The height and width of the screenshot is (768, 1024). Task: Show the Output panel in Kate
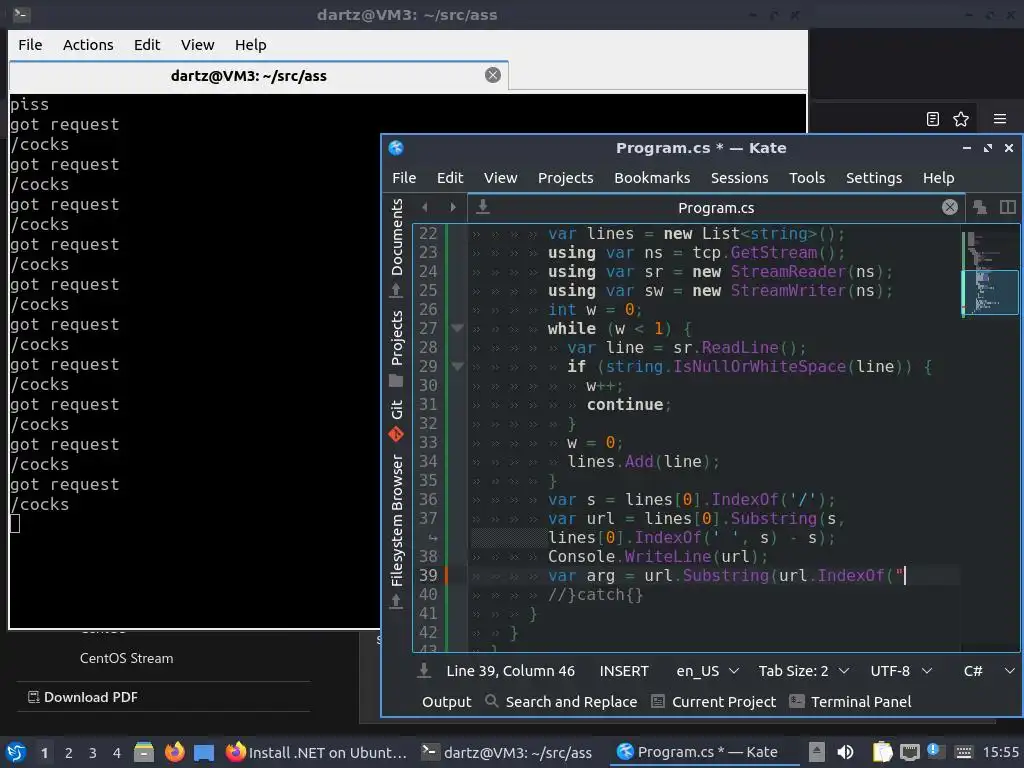pyautogui.click(x=447, y=701)
